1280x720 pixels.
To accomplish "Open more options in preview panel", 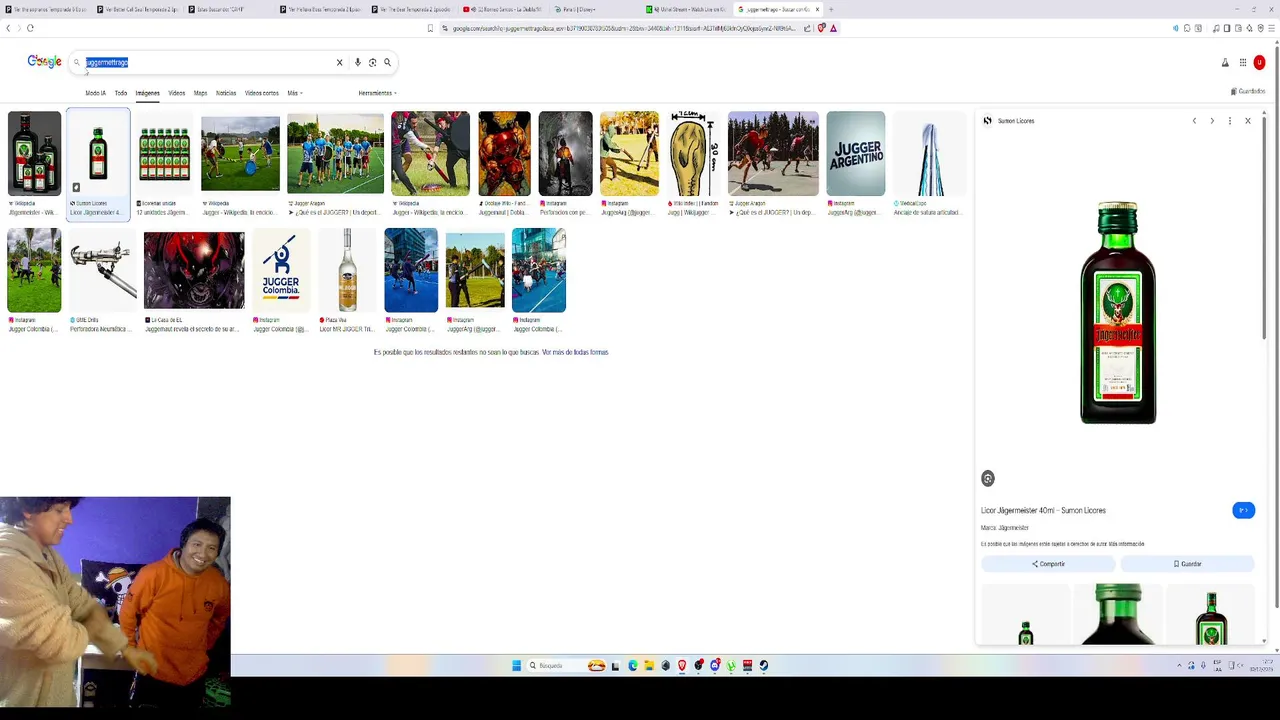I will 1230,121.
